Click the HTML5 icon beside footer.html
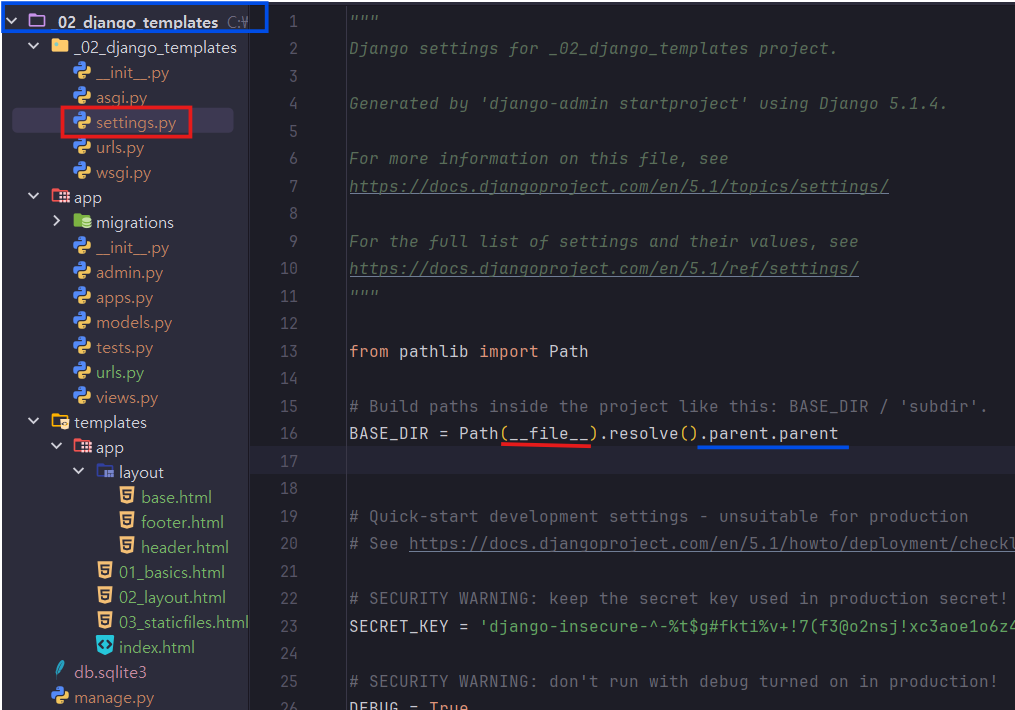 click(127, 521)
